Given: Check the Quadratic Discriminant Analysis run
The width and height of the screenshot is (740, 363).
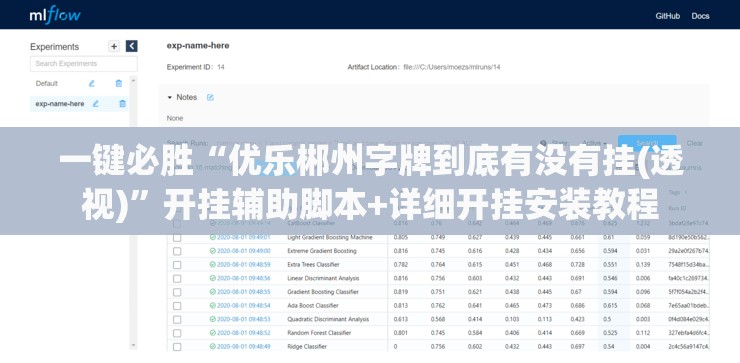Looking at the screenshot, I should (177, 320).
